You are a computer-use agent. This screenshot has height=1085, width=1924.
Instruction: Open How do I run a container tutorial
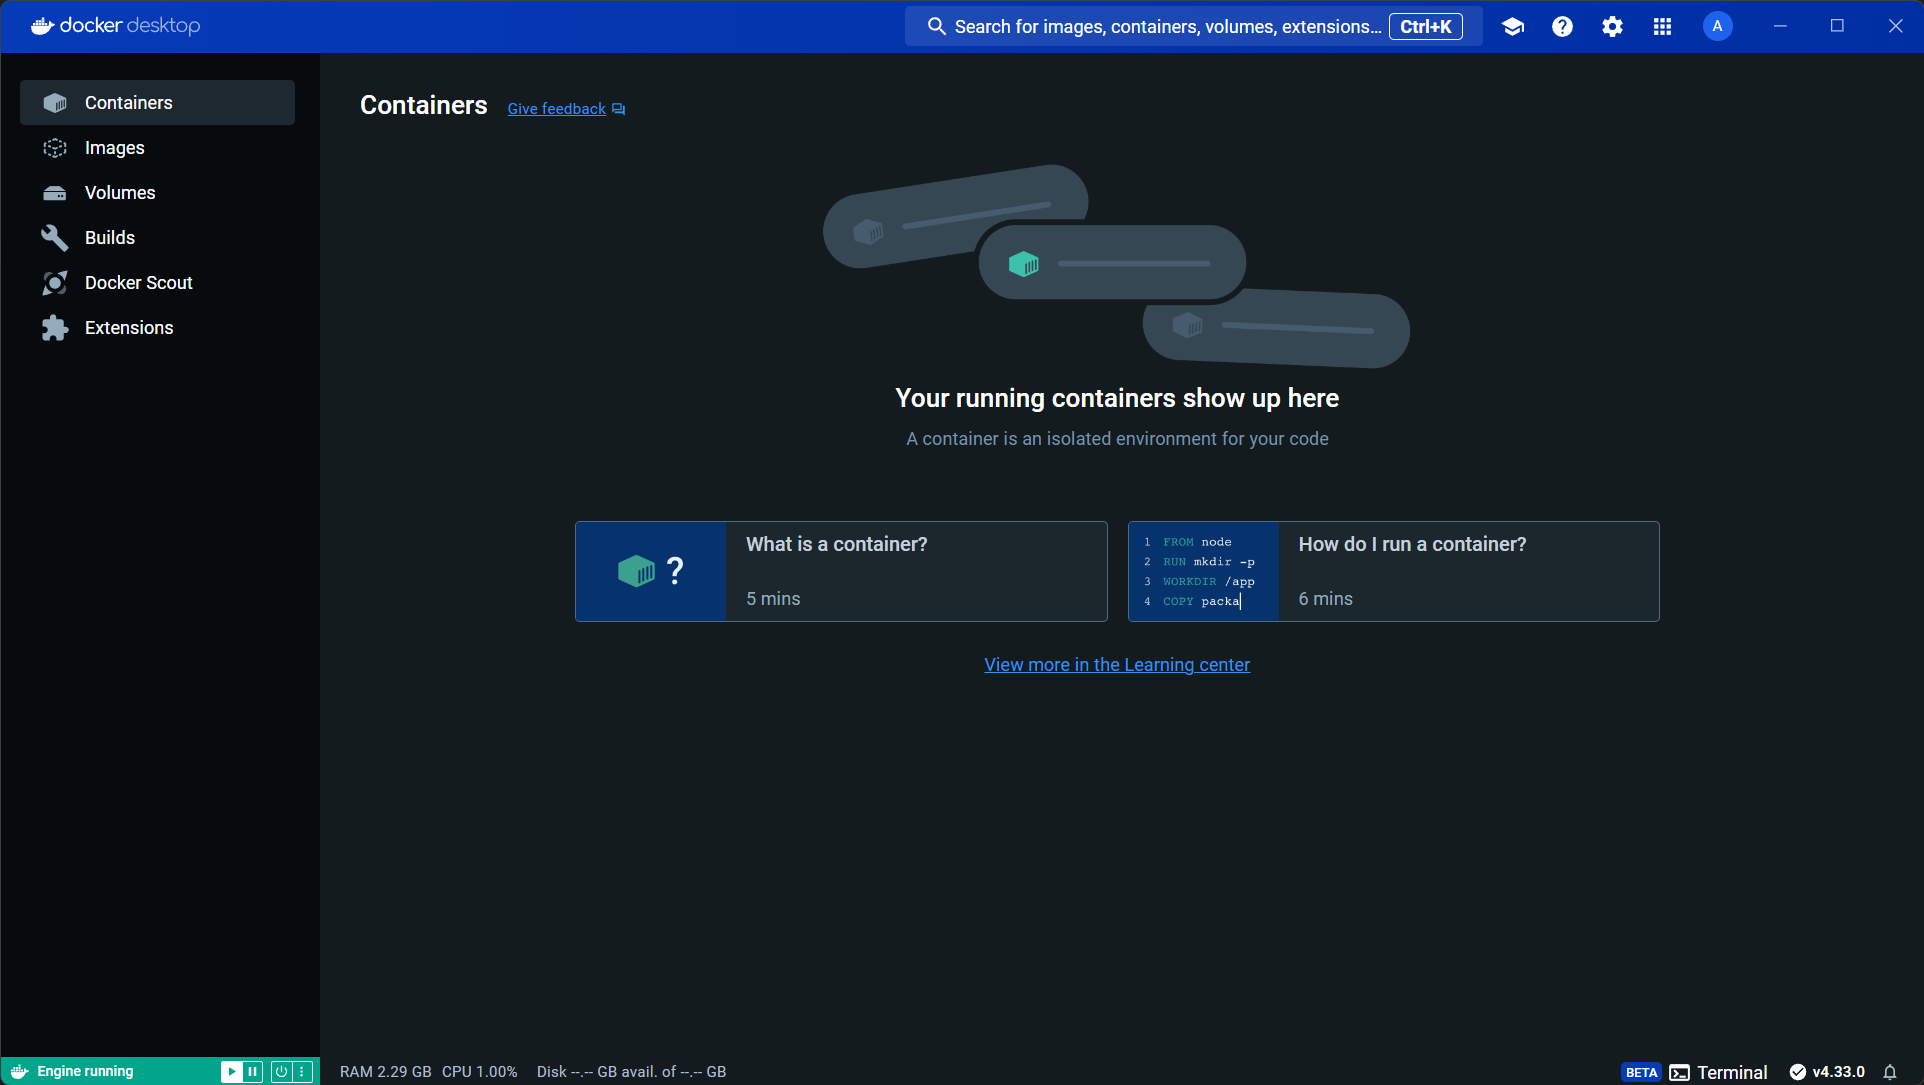click(x=1393, y=571)
